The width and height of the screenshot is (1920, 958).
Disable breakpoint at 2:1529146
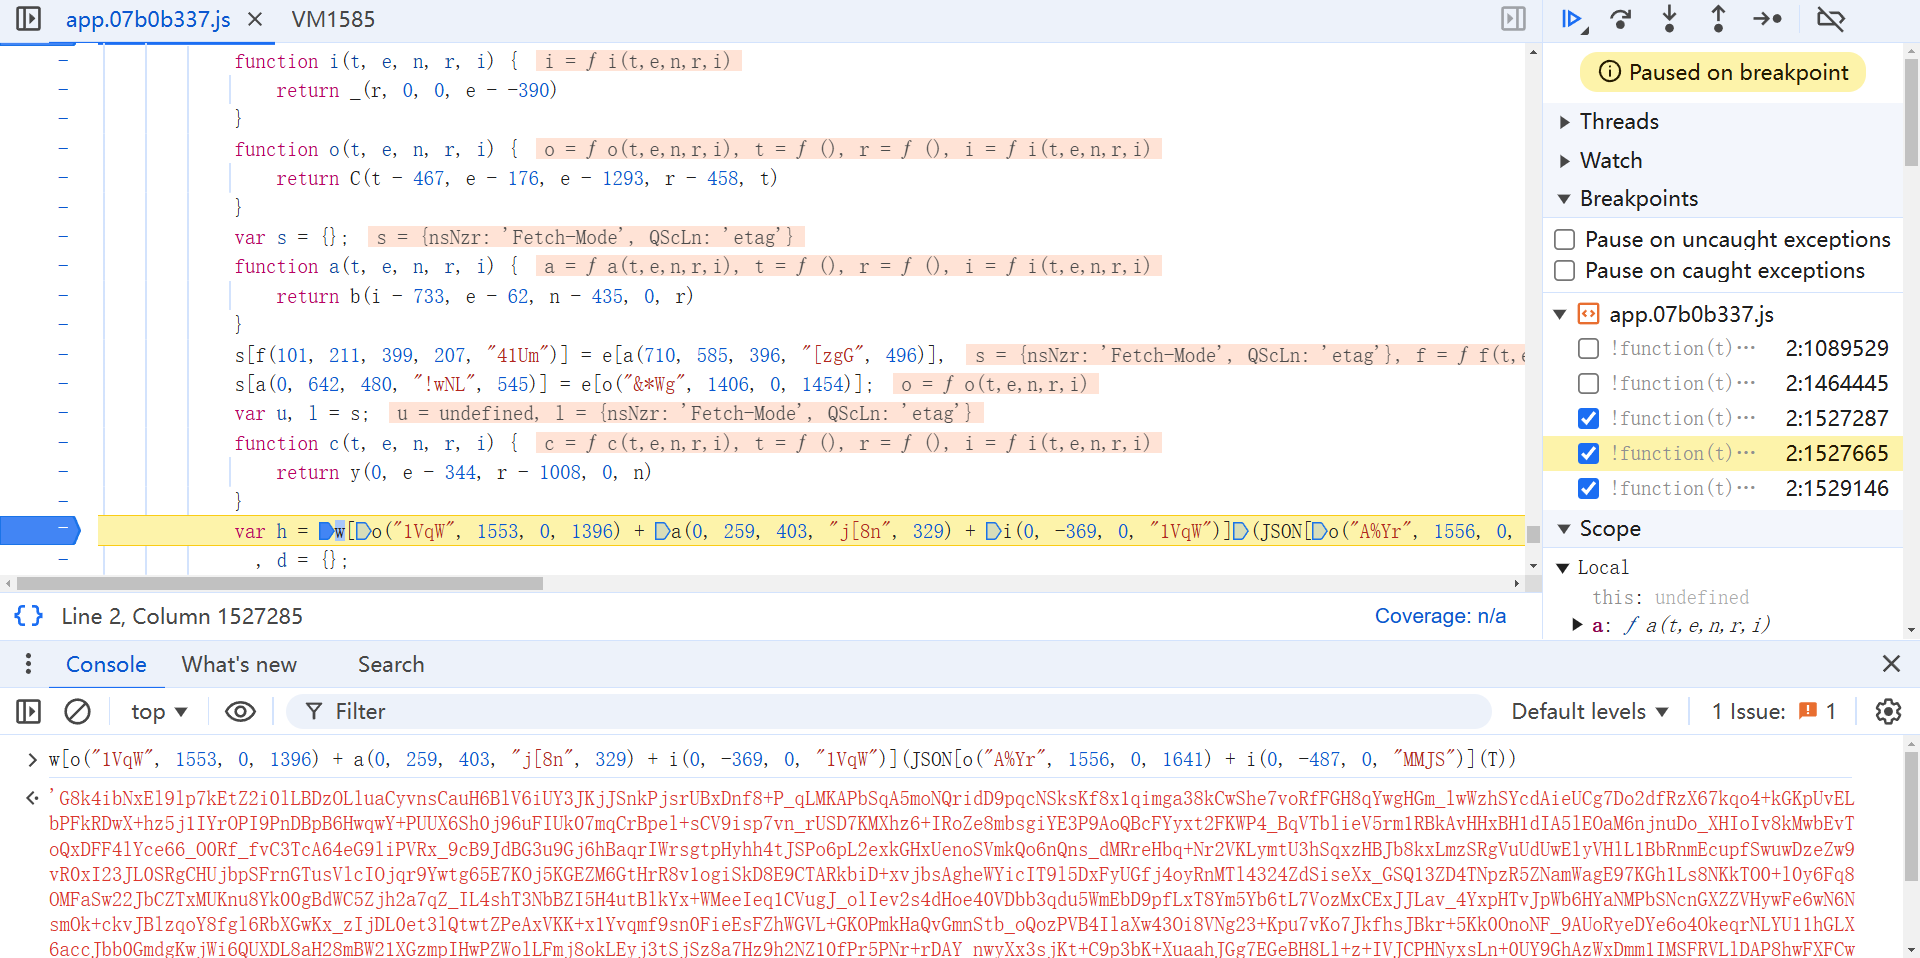pyautogui.click(x=1588, y=488)
